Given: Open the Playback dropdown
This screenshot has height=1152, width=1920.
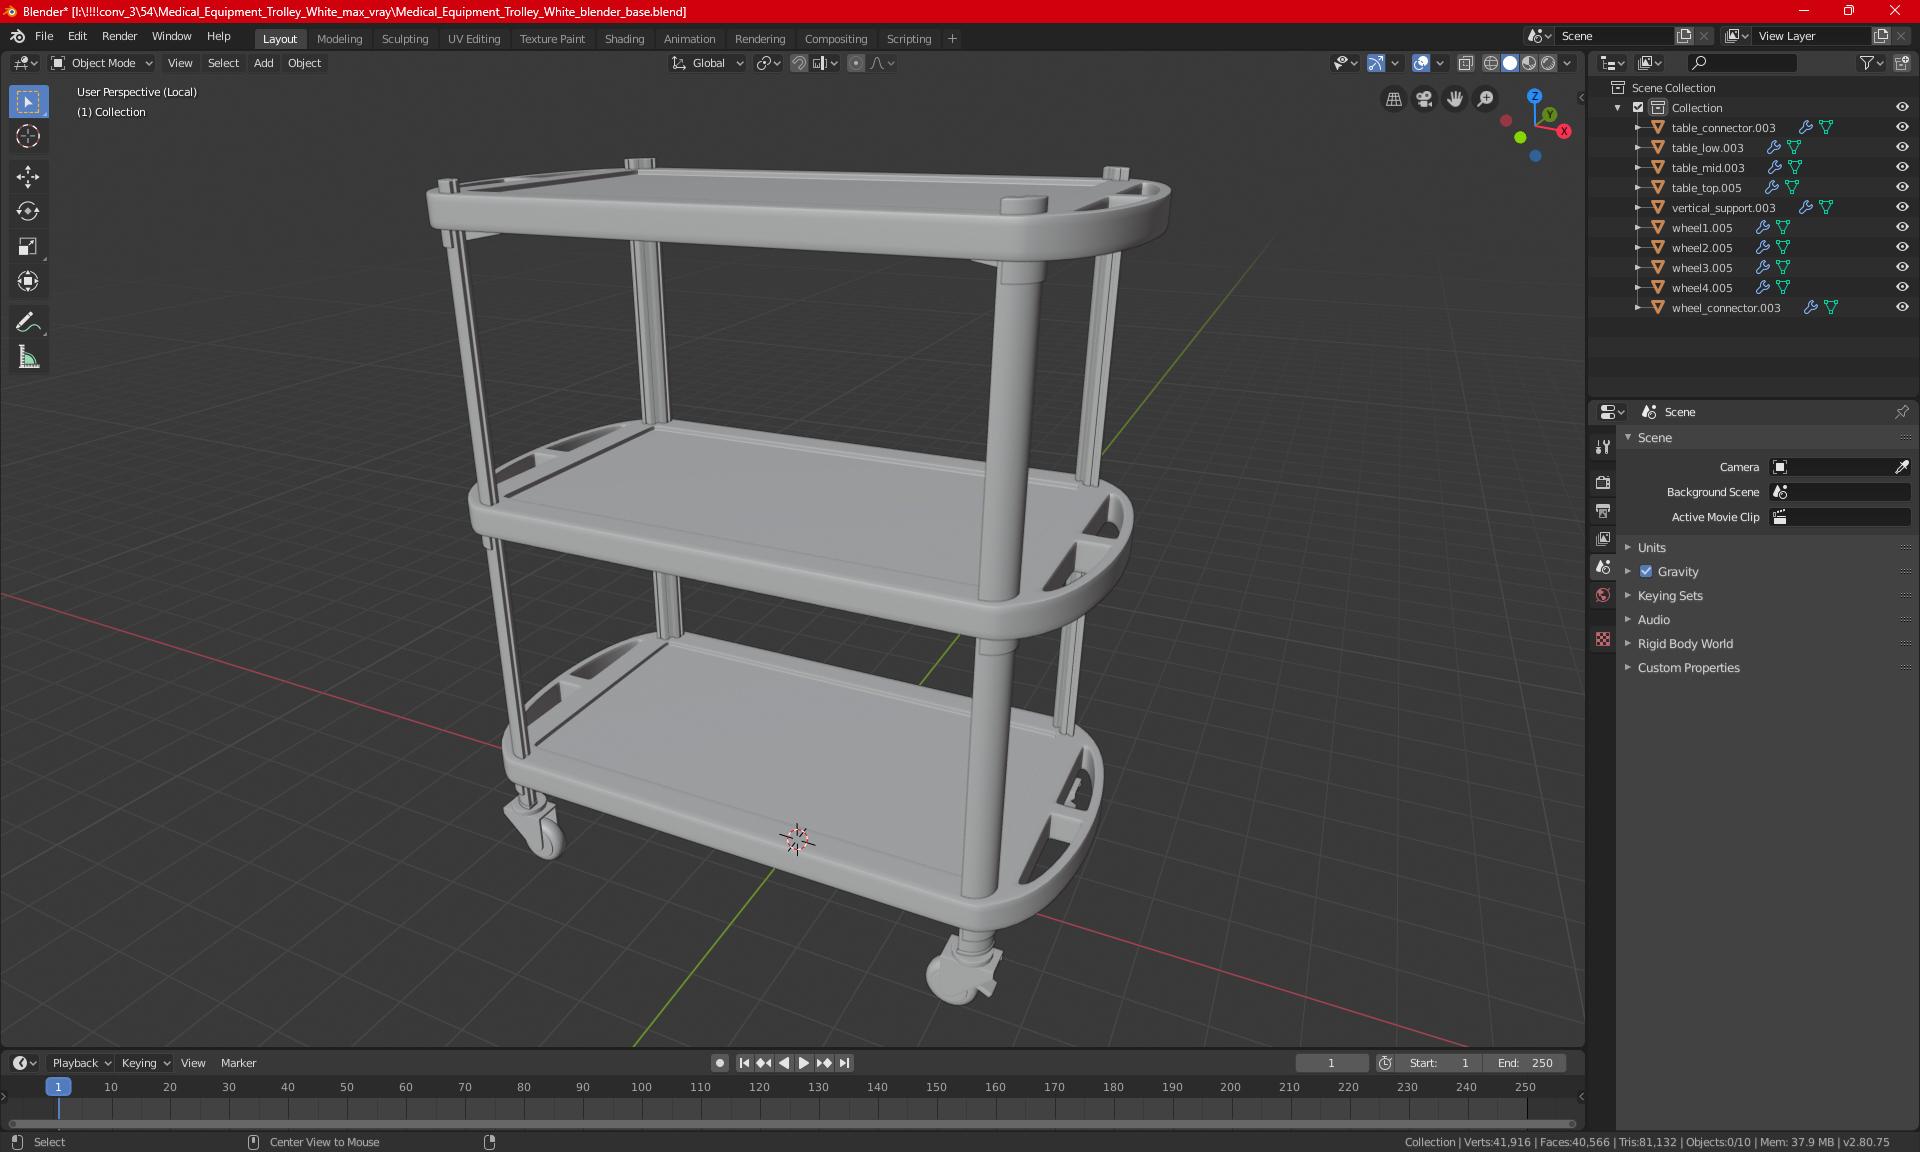Looking at the screenshot, I should (x=80, y=1063).
